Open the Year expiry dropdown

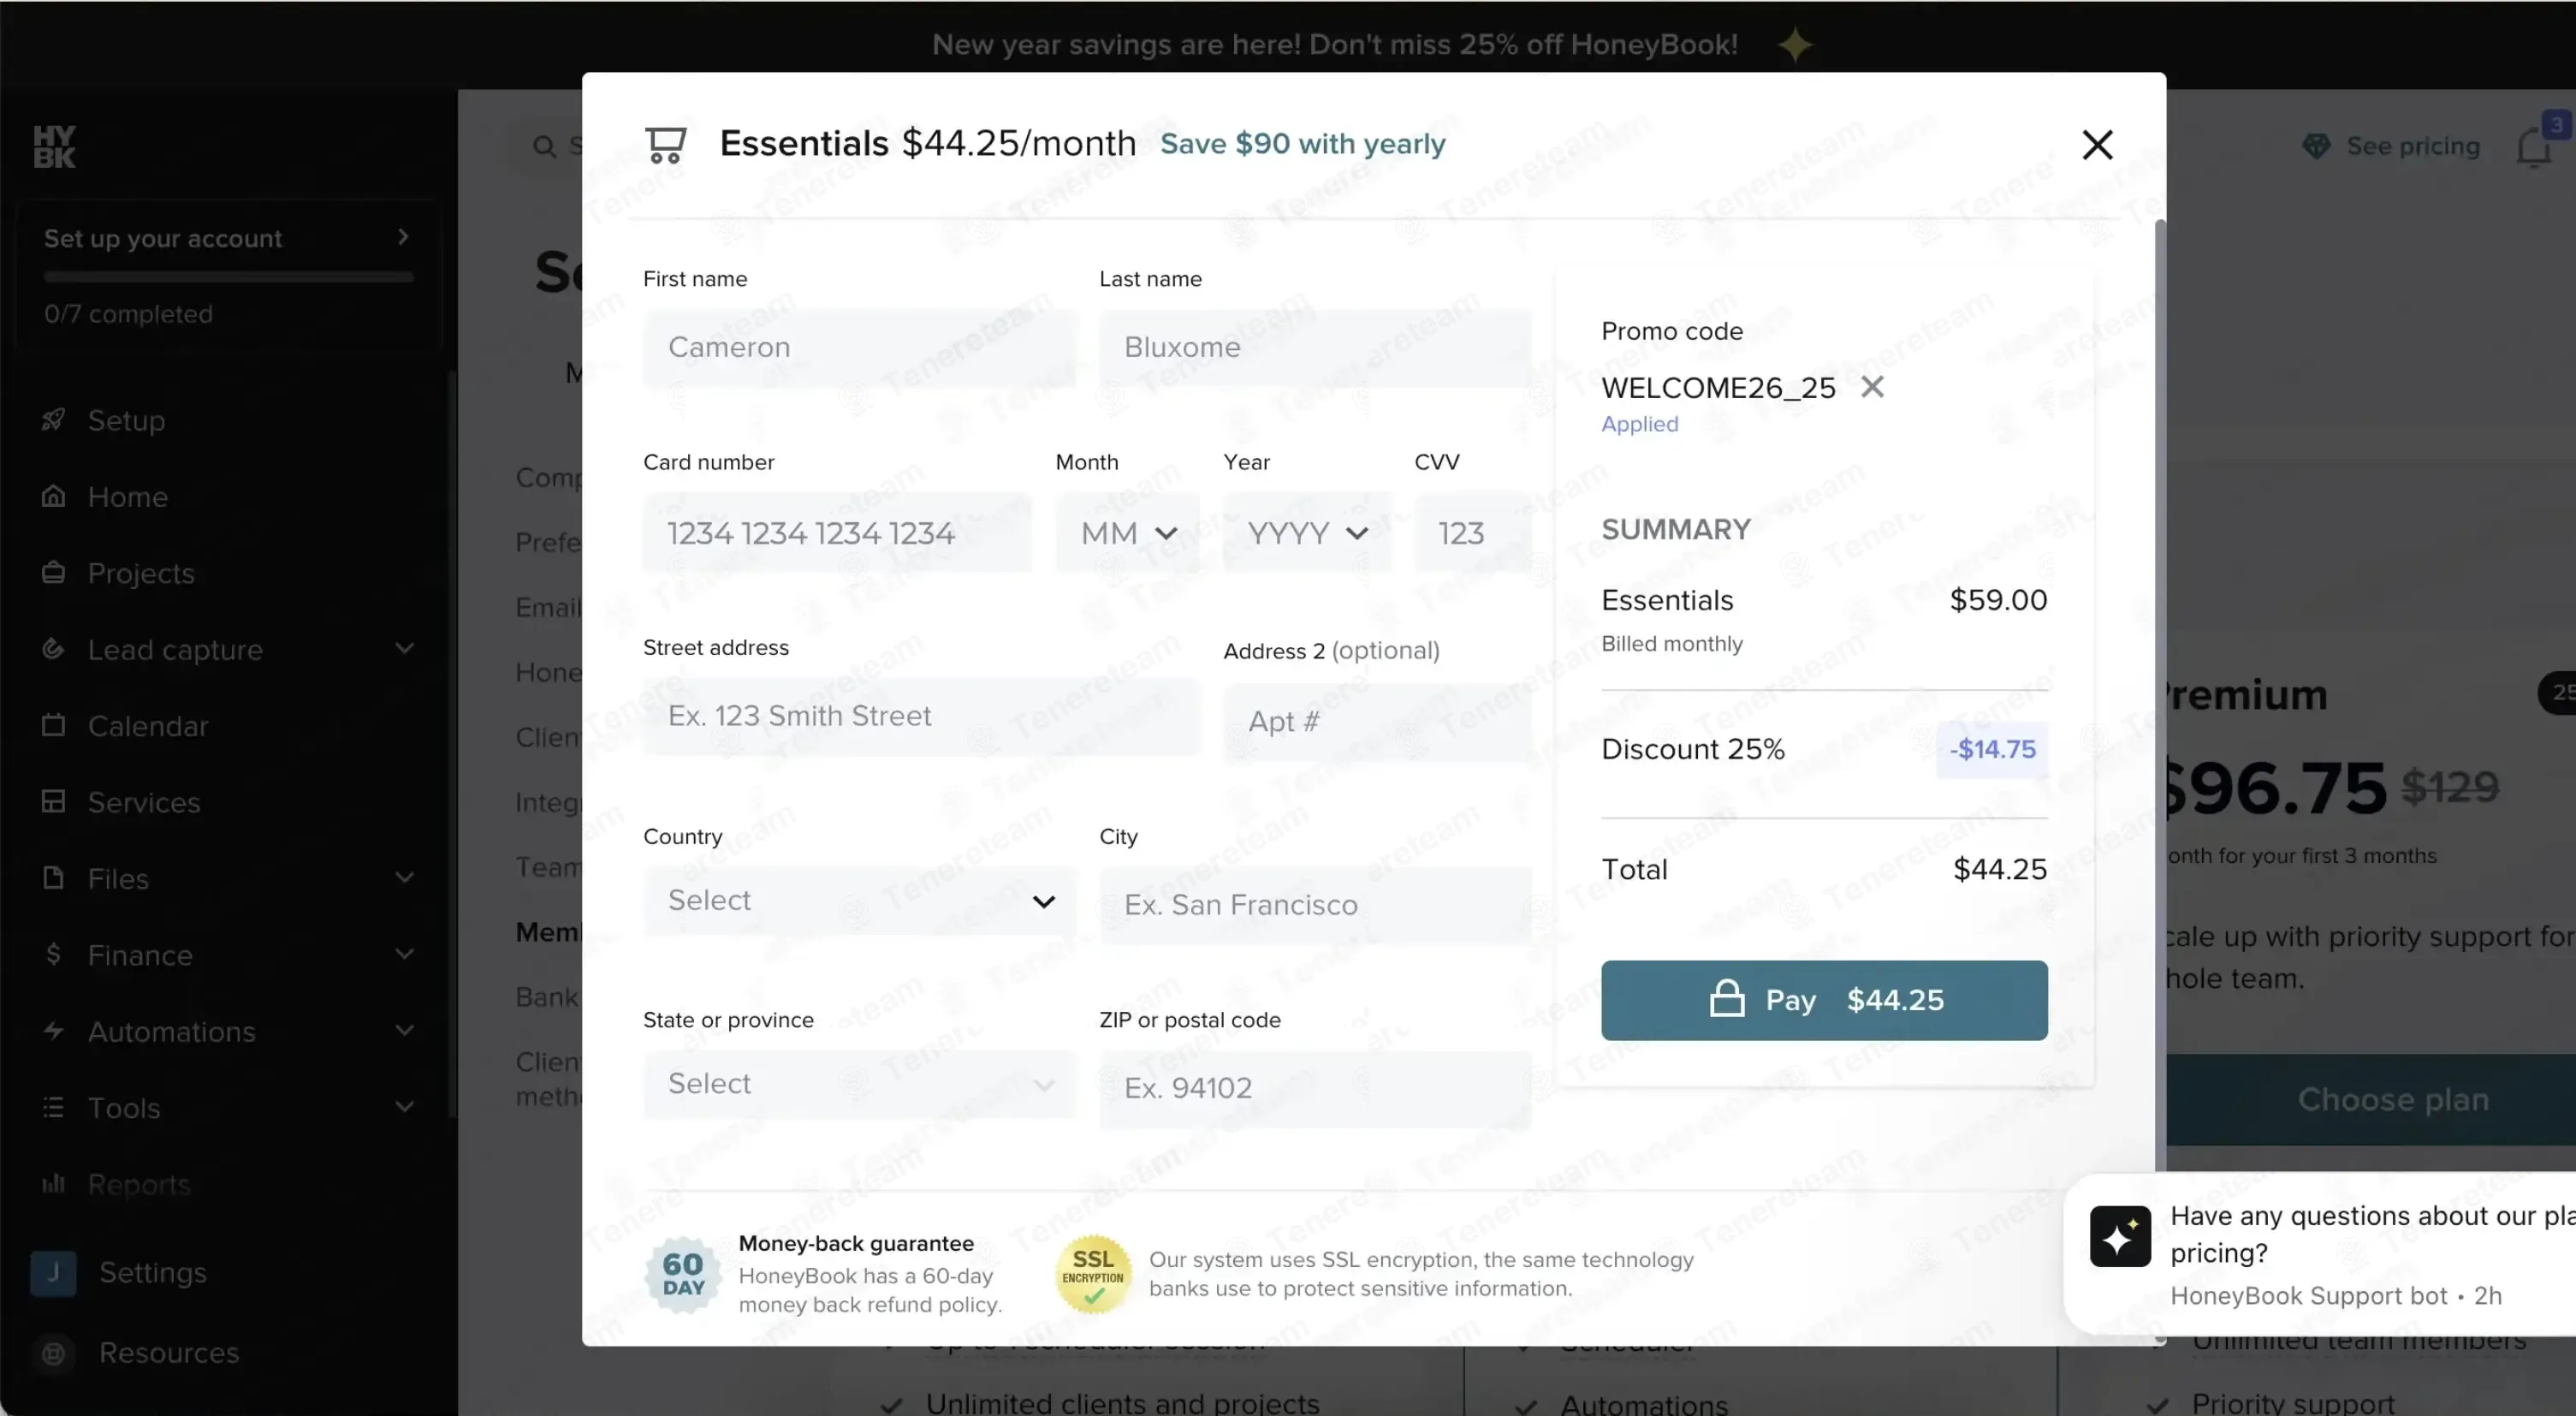(1306, 533)
